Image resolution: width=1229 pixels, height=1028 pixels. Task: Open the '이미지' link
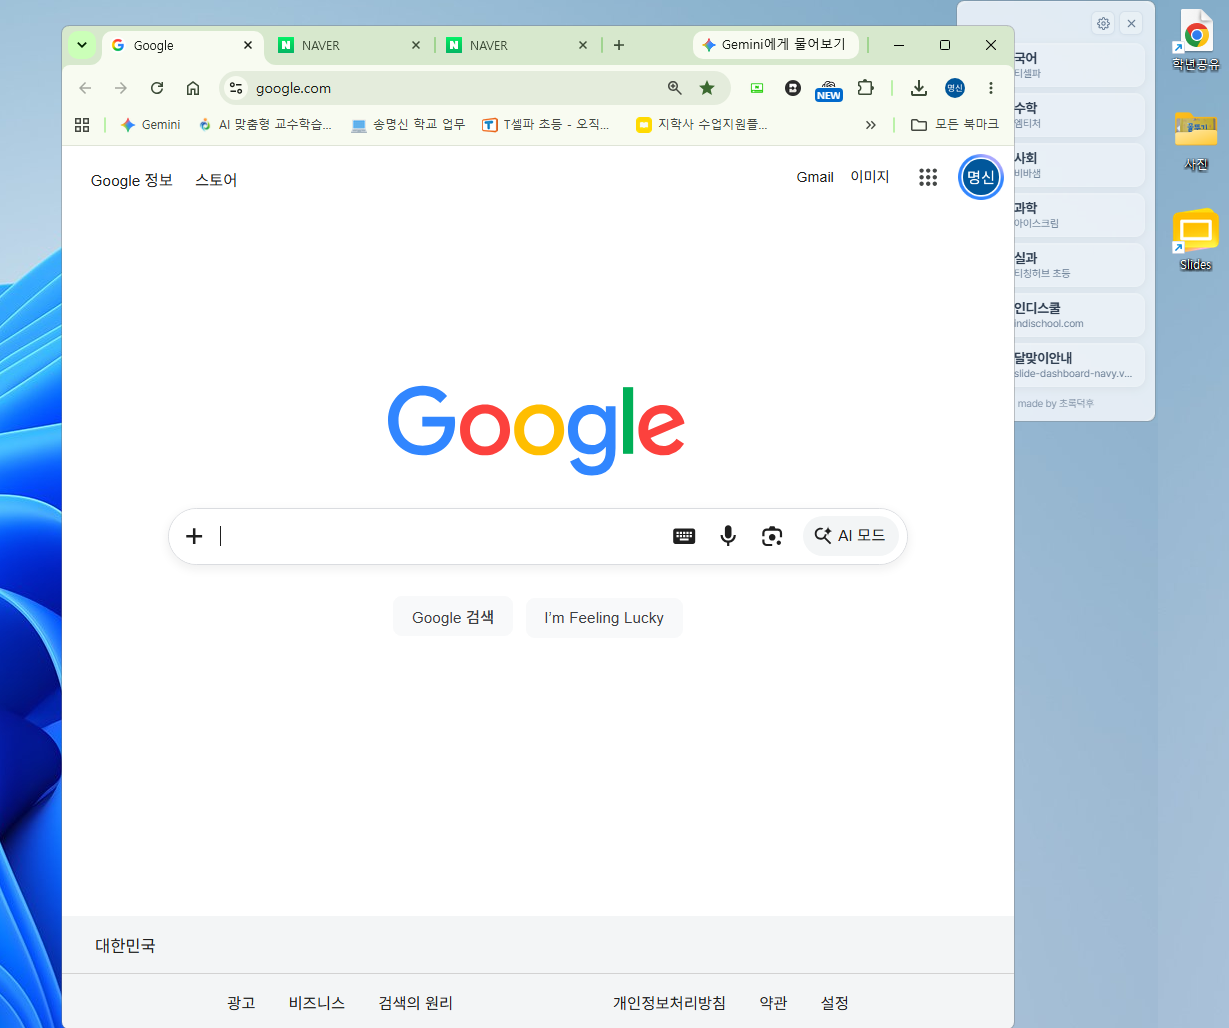tap(870, 177)
